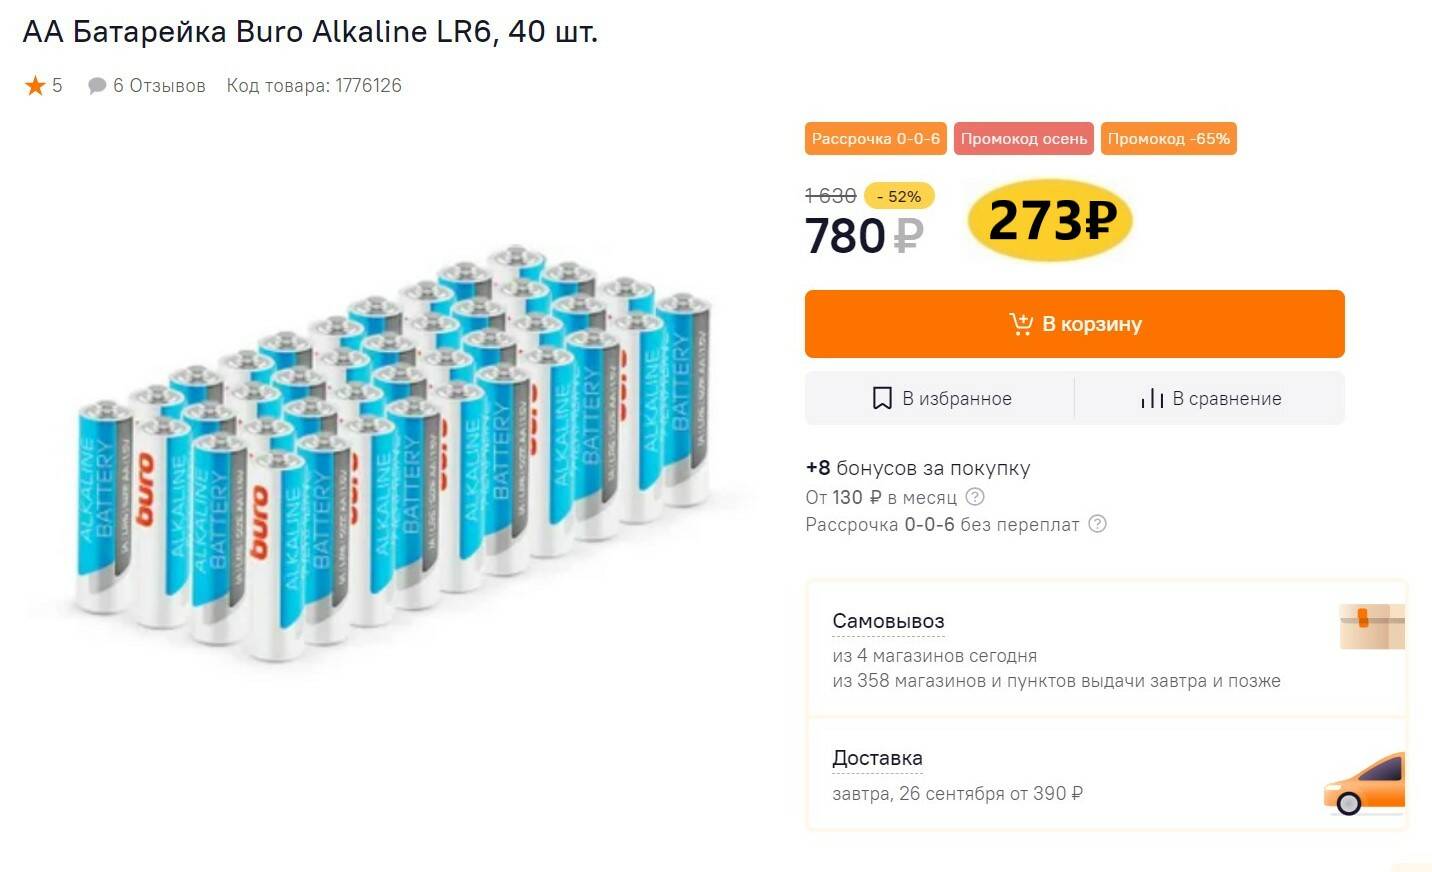
Task: Click the orange star rating icon
Action: pyautogui.click(x=35, y=86)
